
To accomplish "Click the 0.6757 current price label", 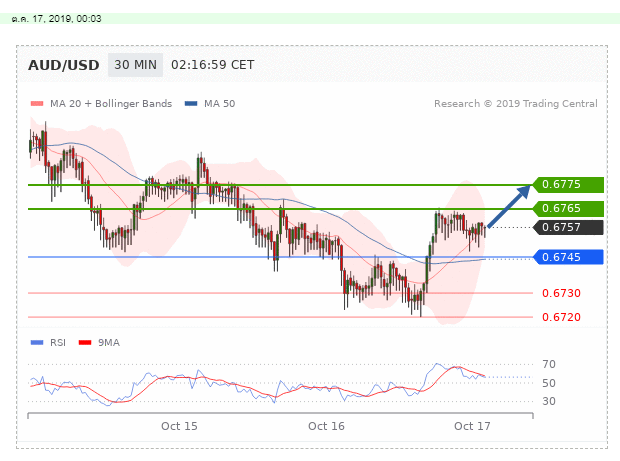I will 568,227.
